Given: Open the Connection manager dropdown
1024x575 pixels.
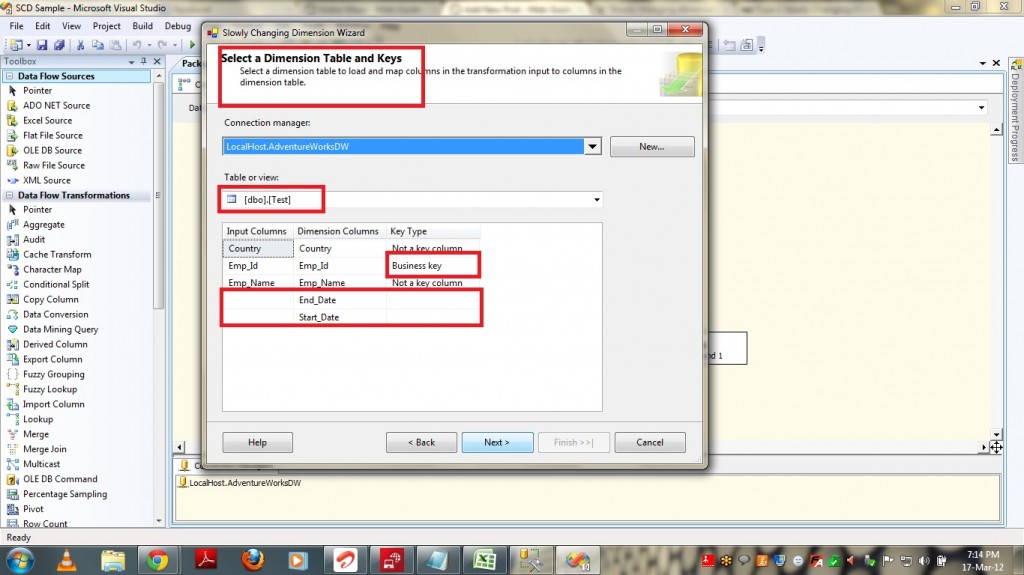Looking at the screenshot, I should [592, 147].
